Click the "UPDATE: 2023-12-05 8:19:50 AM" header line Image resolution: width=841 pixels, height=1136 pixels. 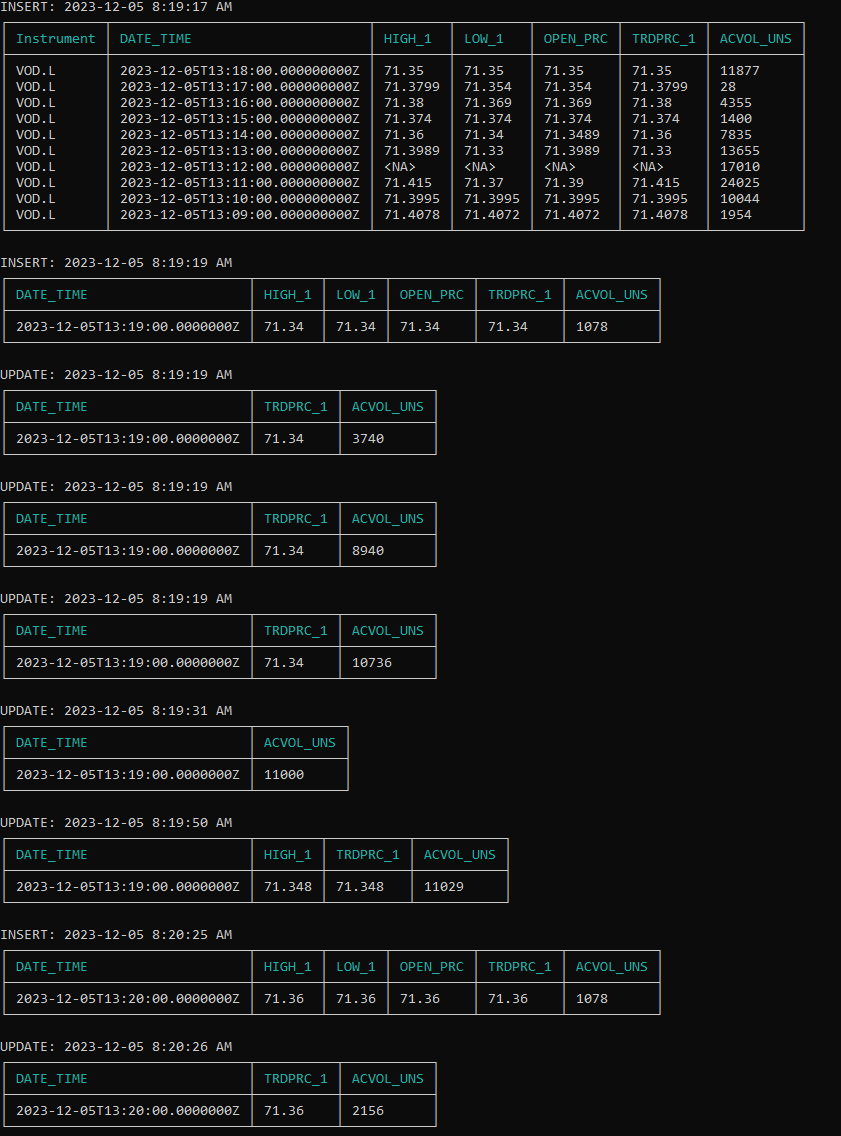116,822
